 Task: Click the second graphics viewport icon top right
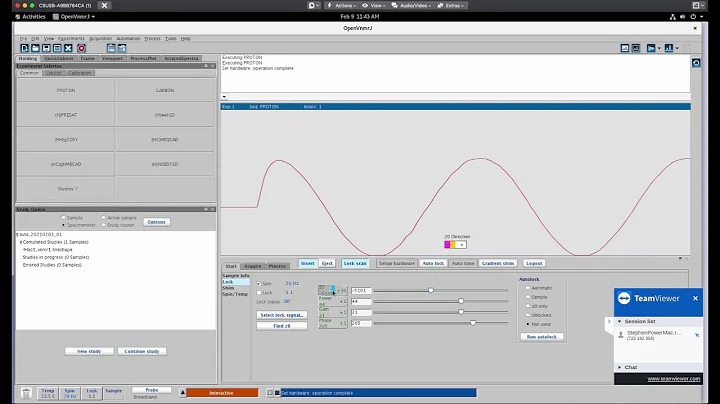coord(636,48)
